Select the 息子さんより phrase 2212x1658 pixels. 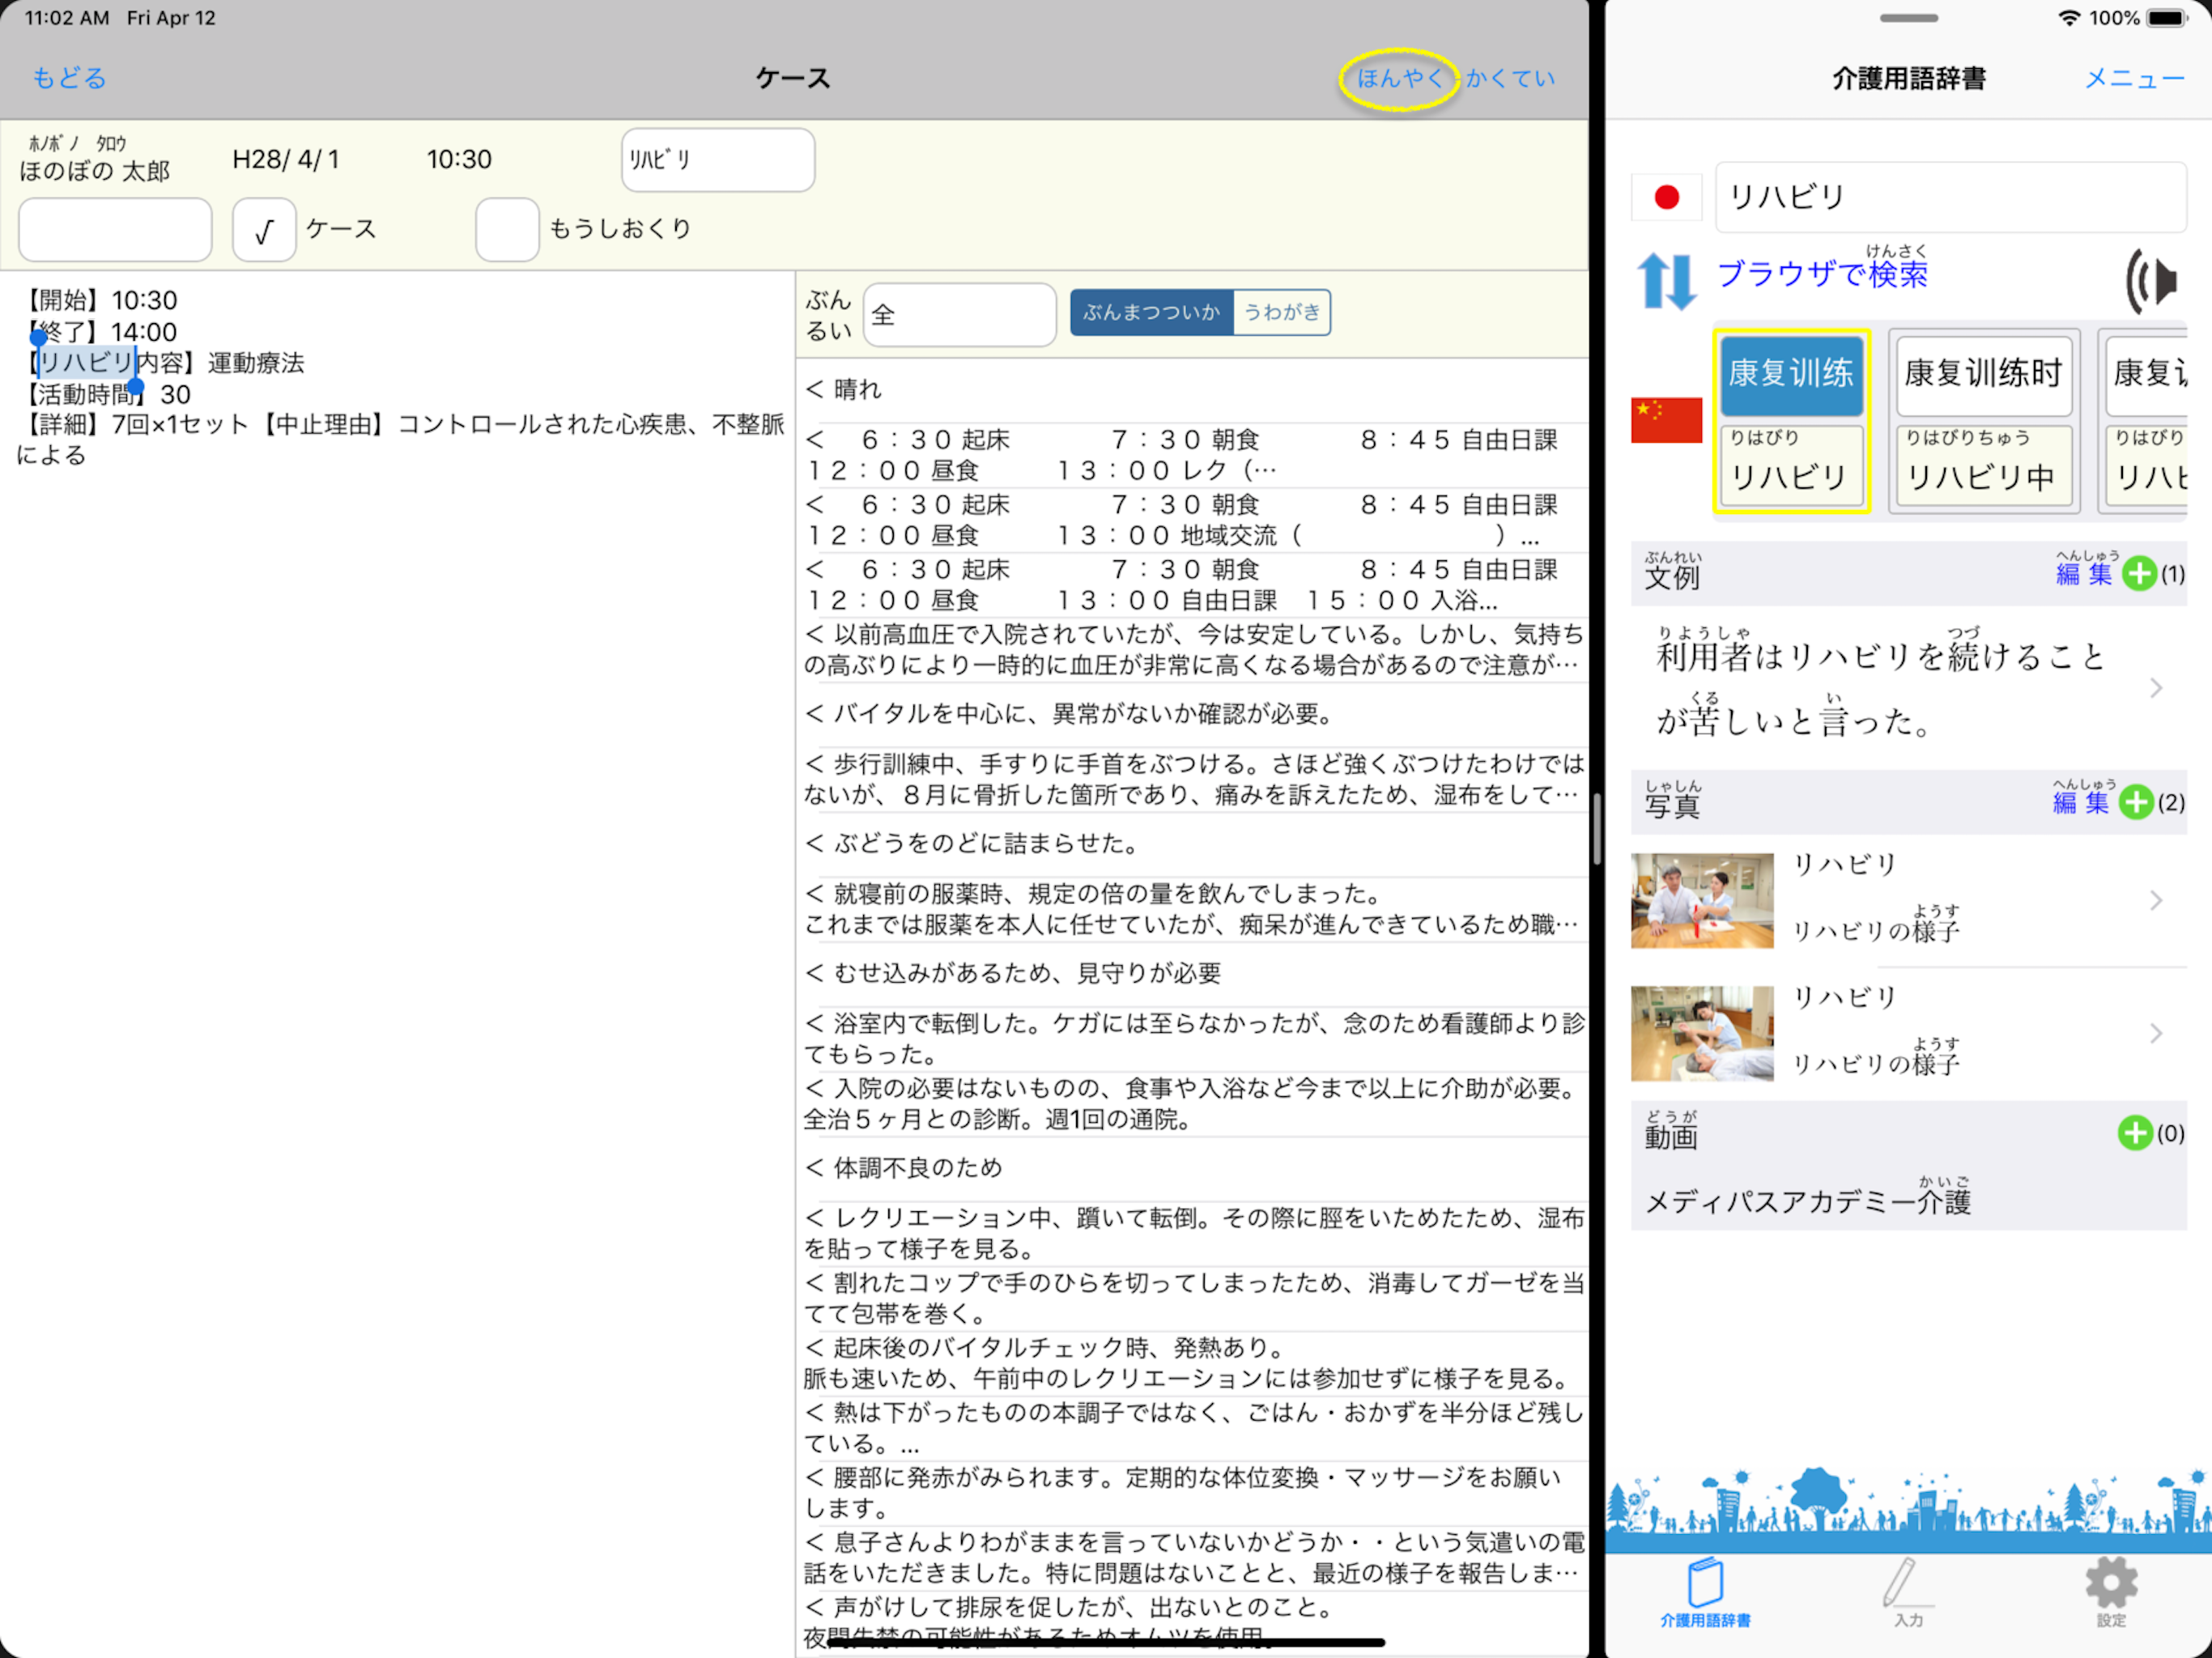click(1192, 1558)
